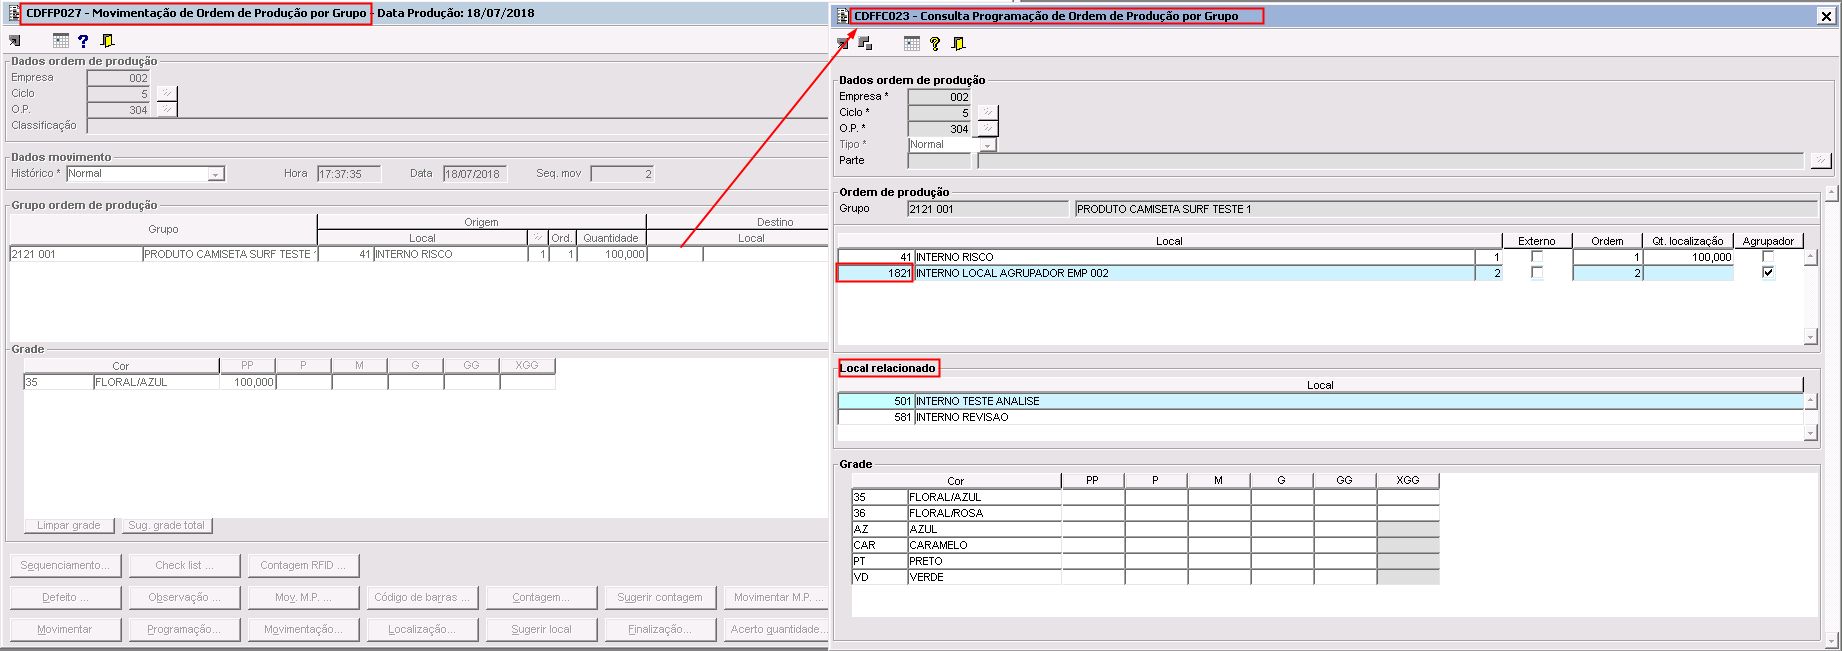
Task: Click the CDFFC023 main scrollbar down arrow
Action: 1831,639
